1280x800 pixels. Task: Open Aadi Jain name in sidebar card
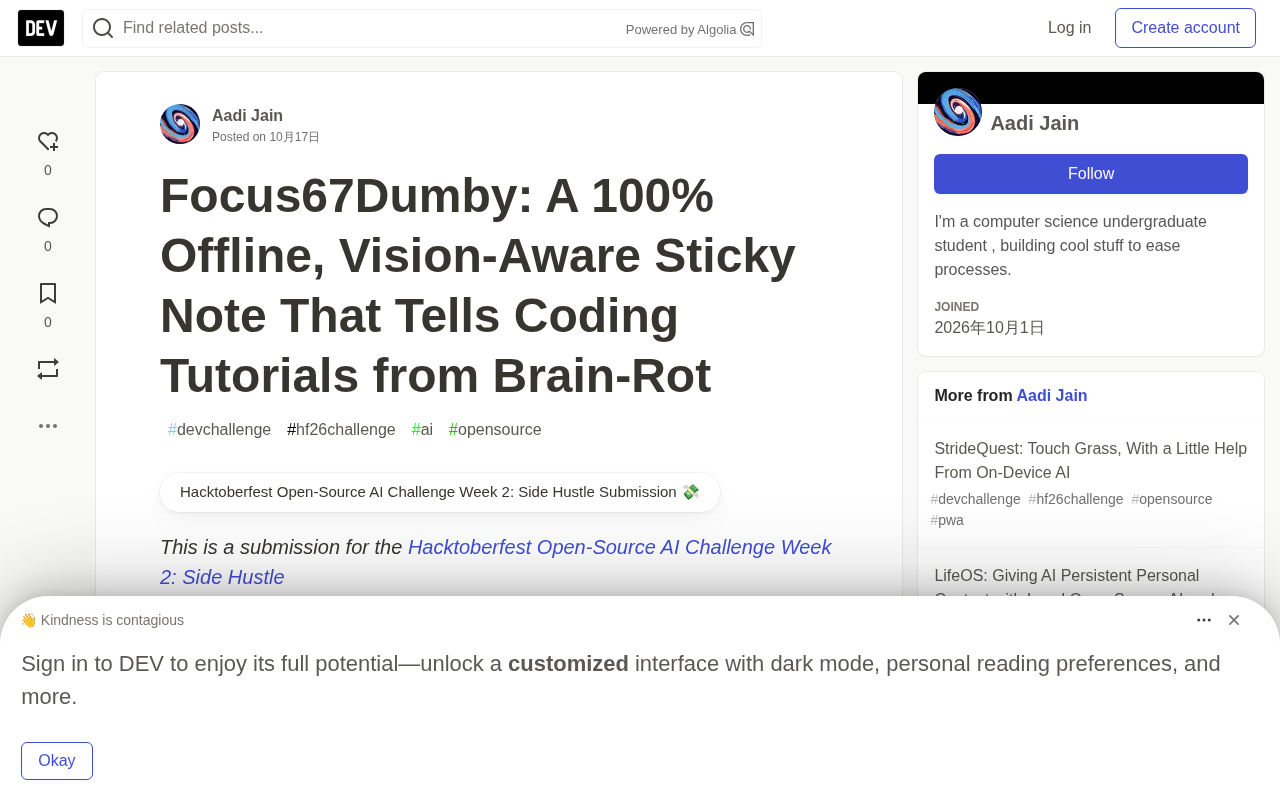click(x=1035, y=123)
